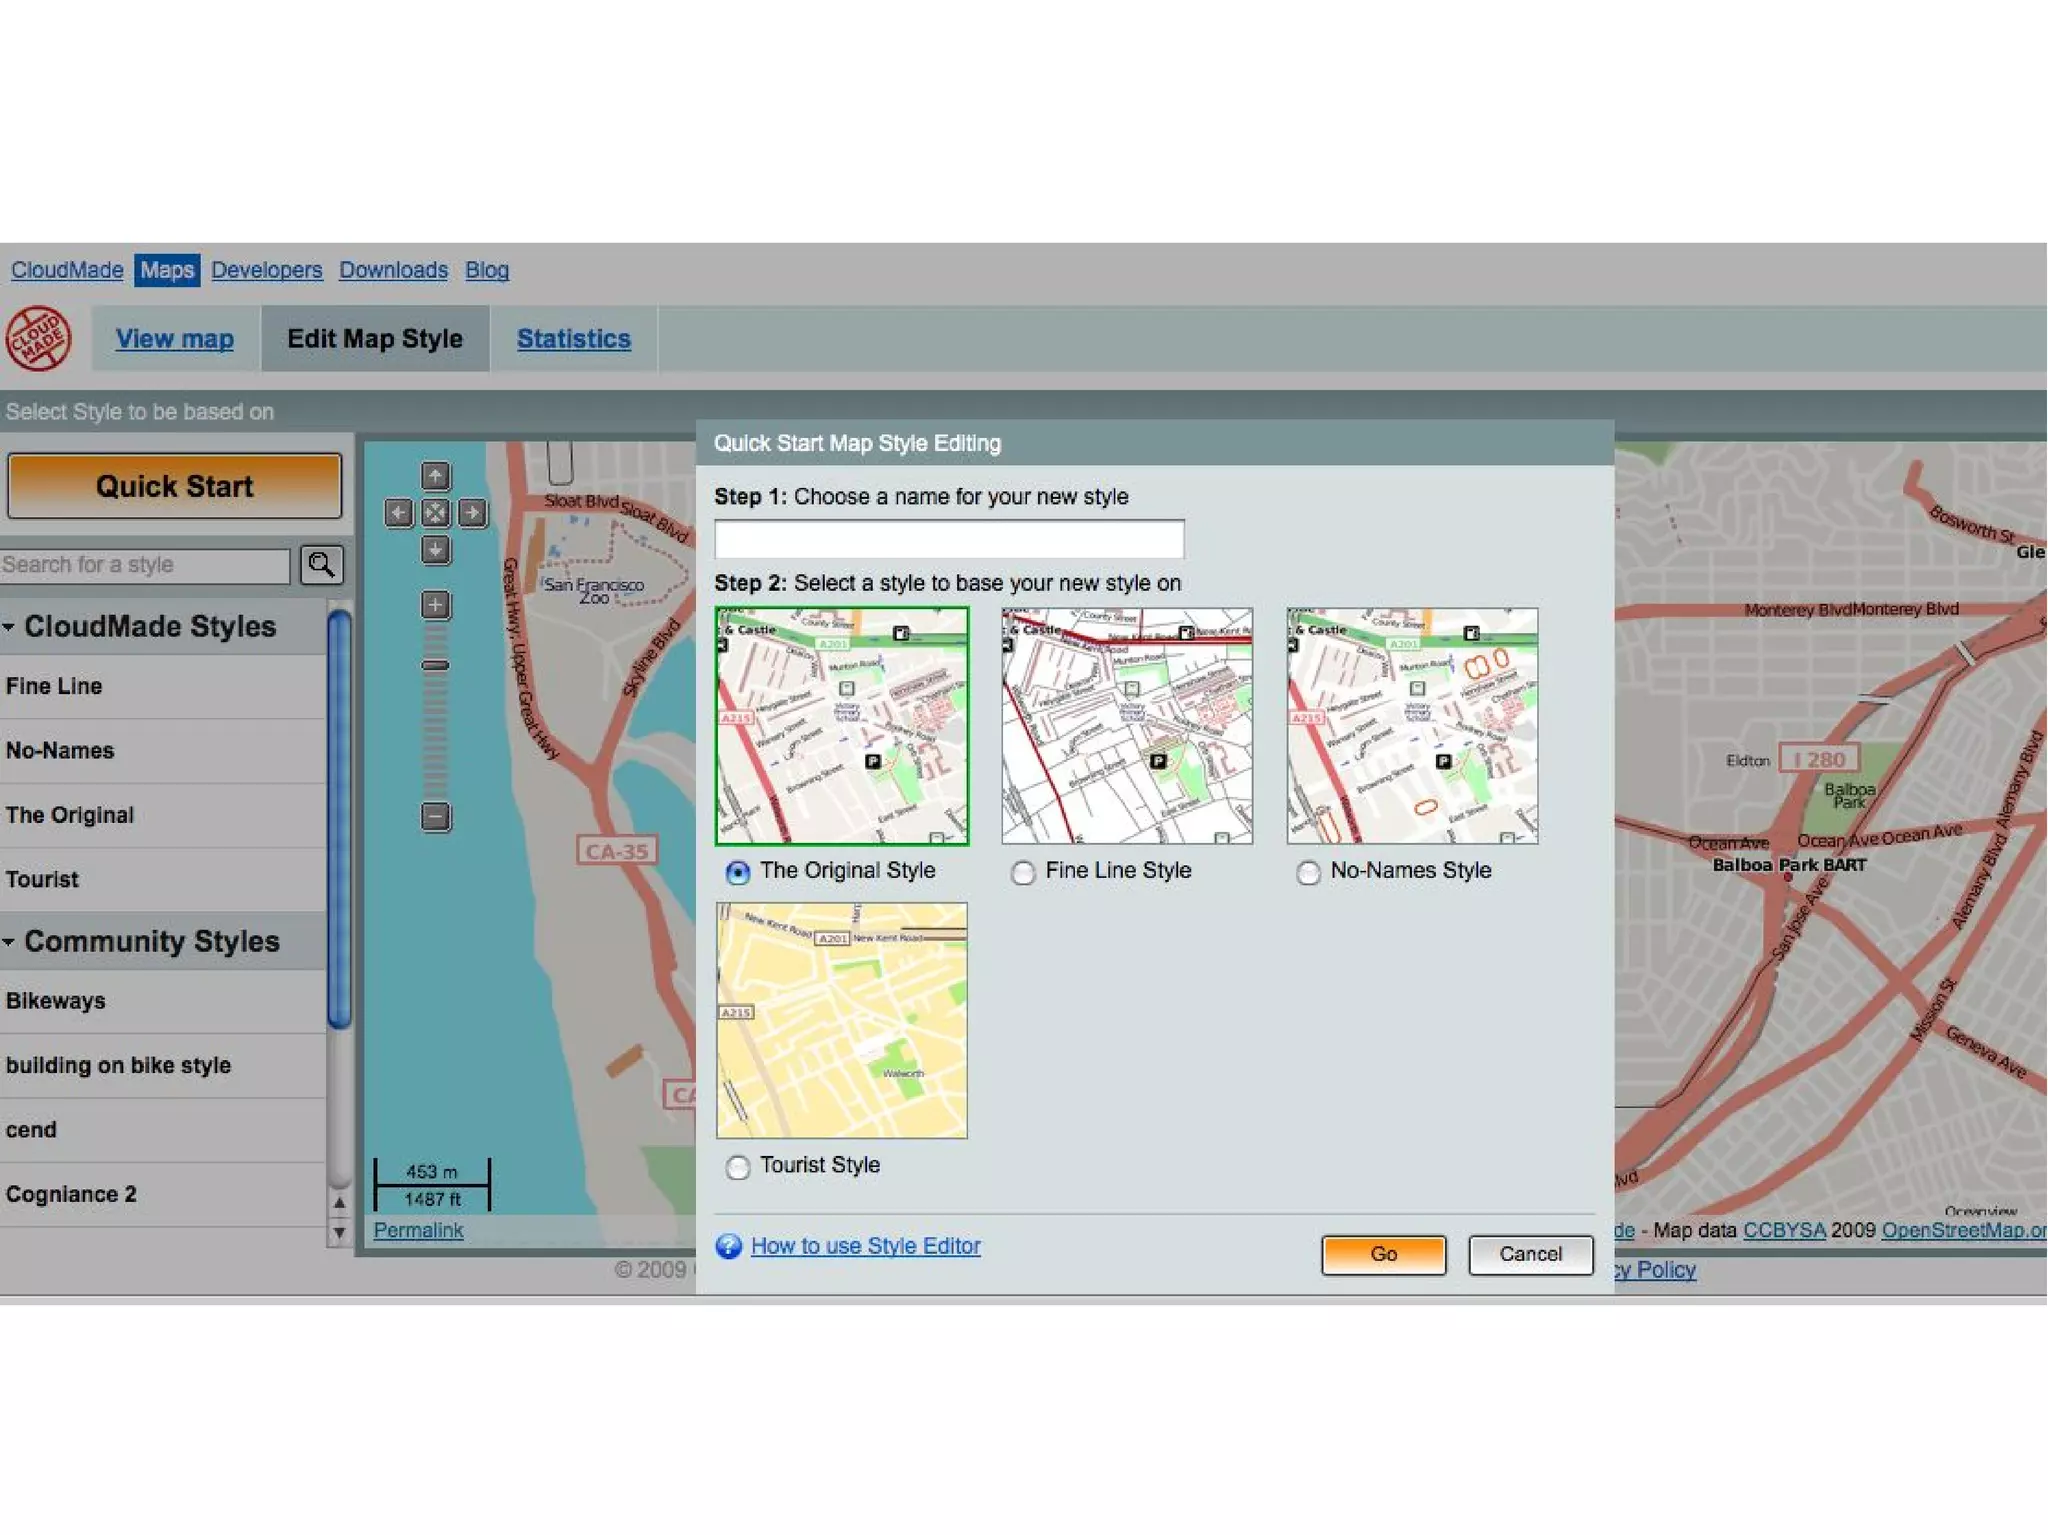The image size is (2048, 1535).
Task: Open the View map tab
Action: [x=174, y=339]
